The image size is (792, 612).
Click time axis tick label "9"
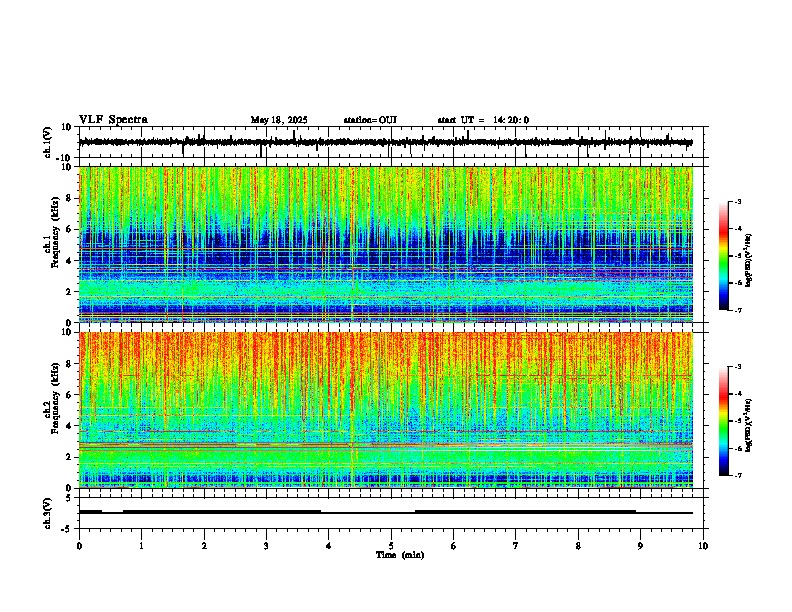(640, 545)
